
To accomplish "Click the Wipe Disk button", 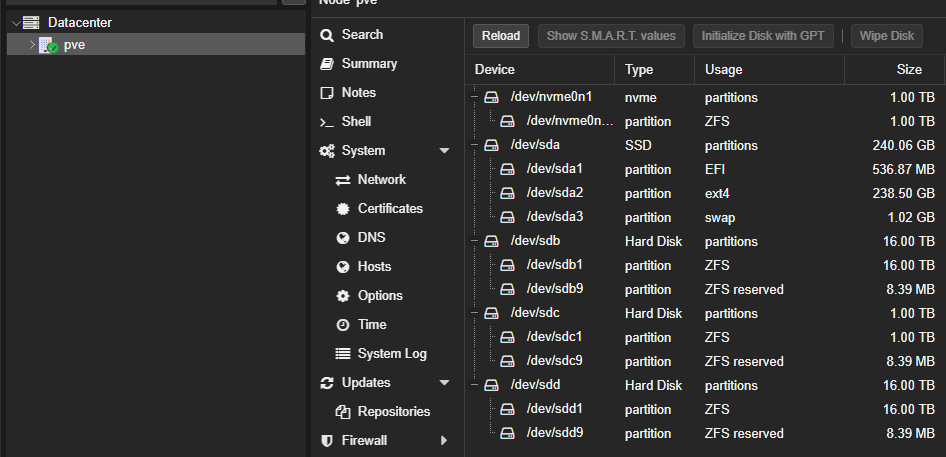I will click(x=887, y=36).
